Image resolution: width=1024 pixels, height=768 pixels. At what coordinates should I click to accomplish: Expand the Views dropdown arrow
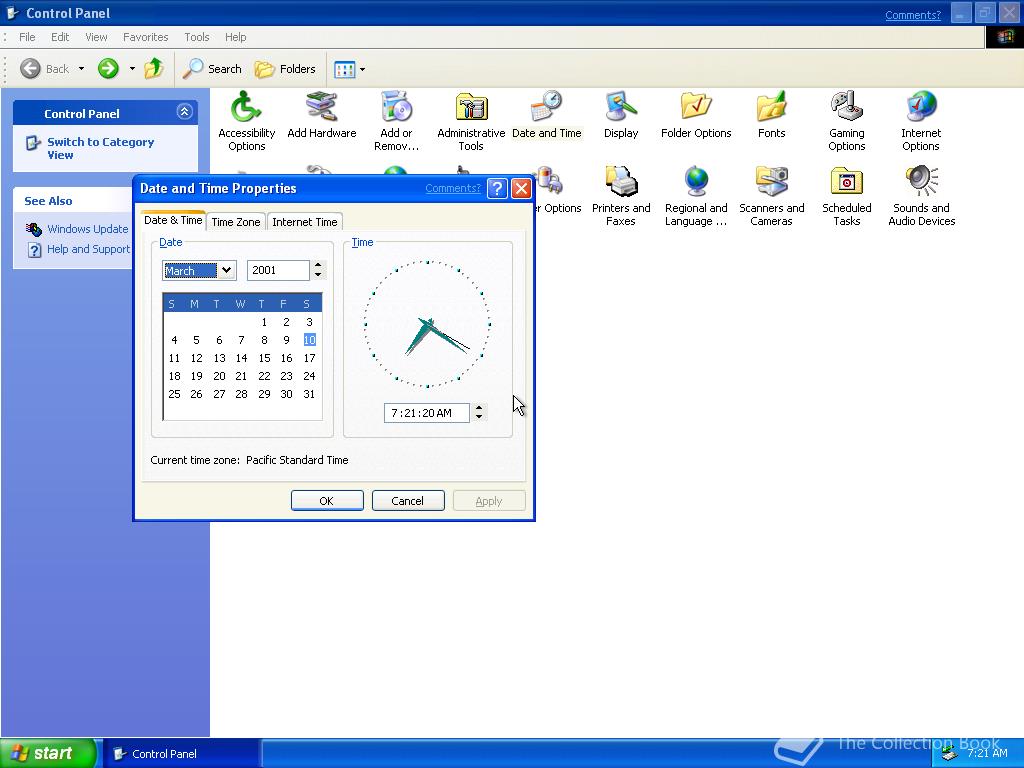[362, 69]
